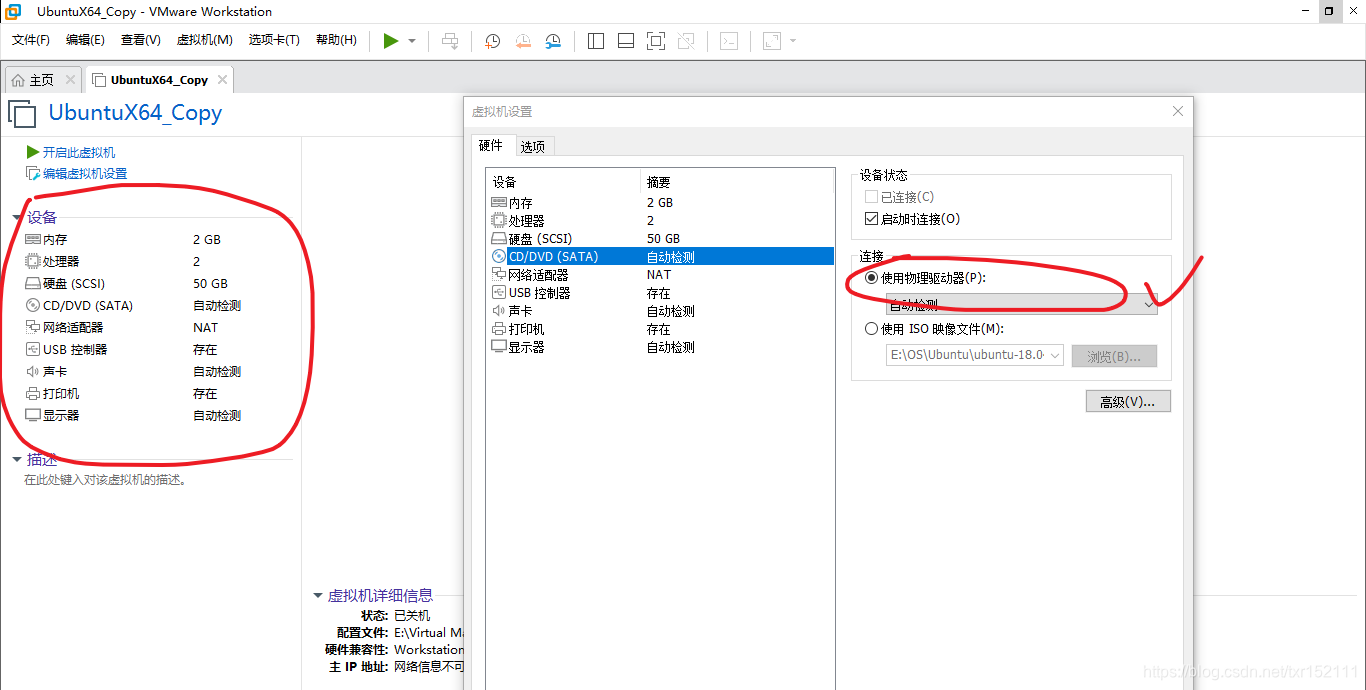This screenshot has height=690, width=1366.
Task: Collapse the 虚拟机详细信息 section
Action: pyautogui.click(x=318, y=596)
